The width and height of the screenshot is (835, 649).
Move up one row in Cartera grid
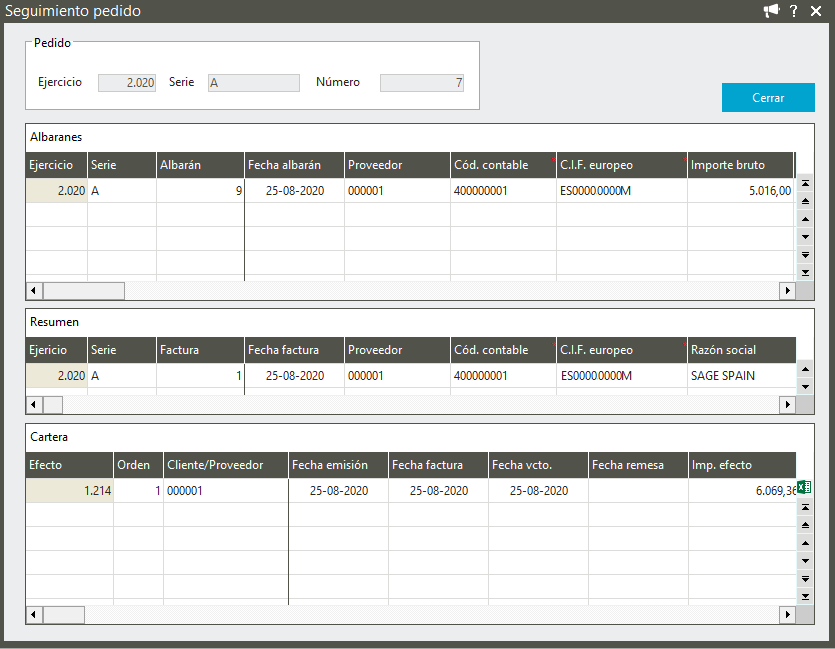tap(805, 543)
